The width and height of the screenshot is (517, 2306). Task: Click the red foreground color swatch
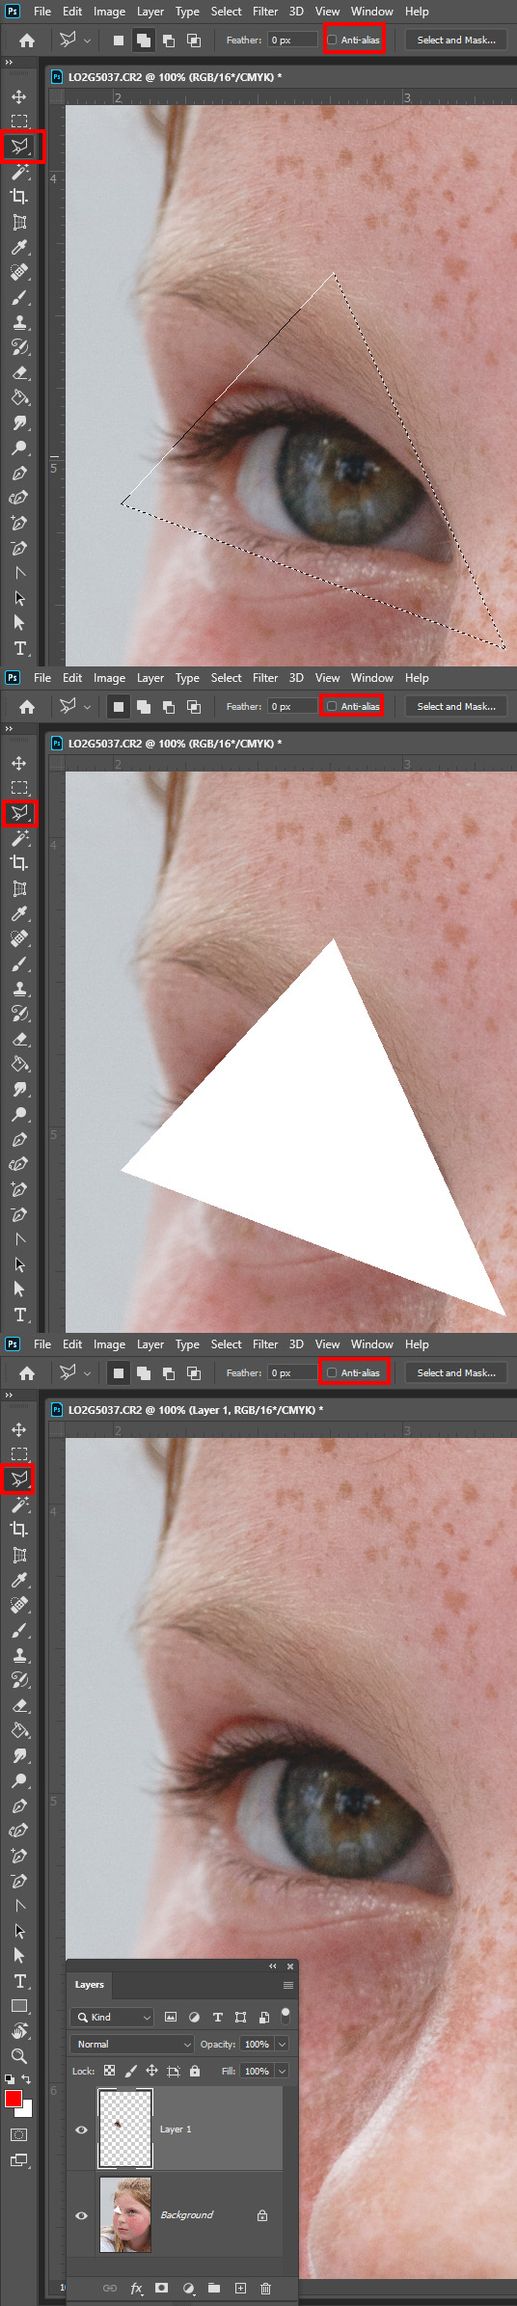coord(13,2098)
